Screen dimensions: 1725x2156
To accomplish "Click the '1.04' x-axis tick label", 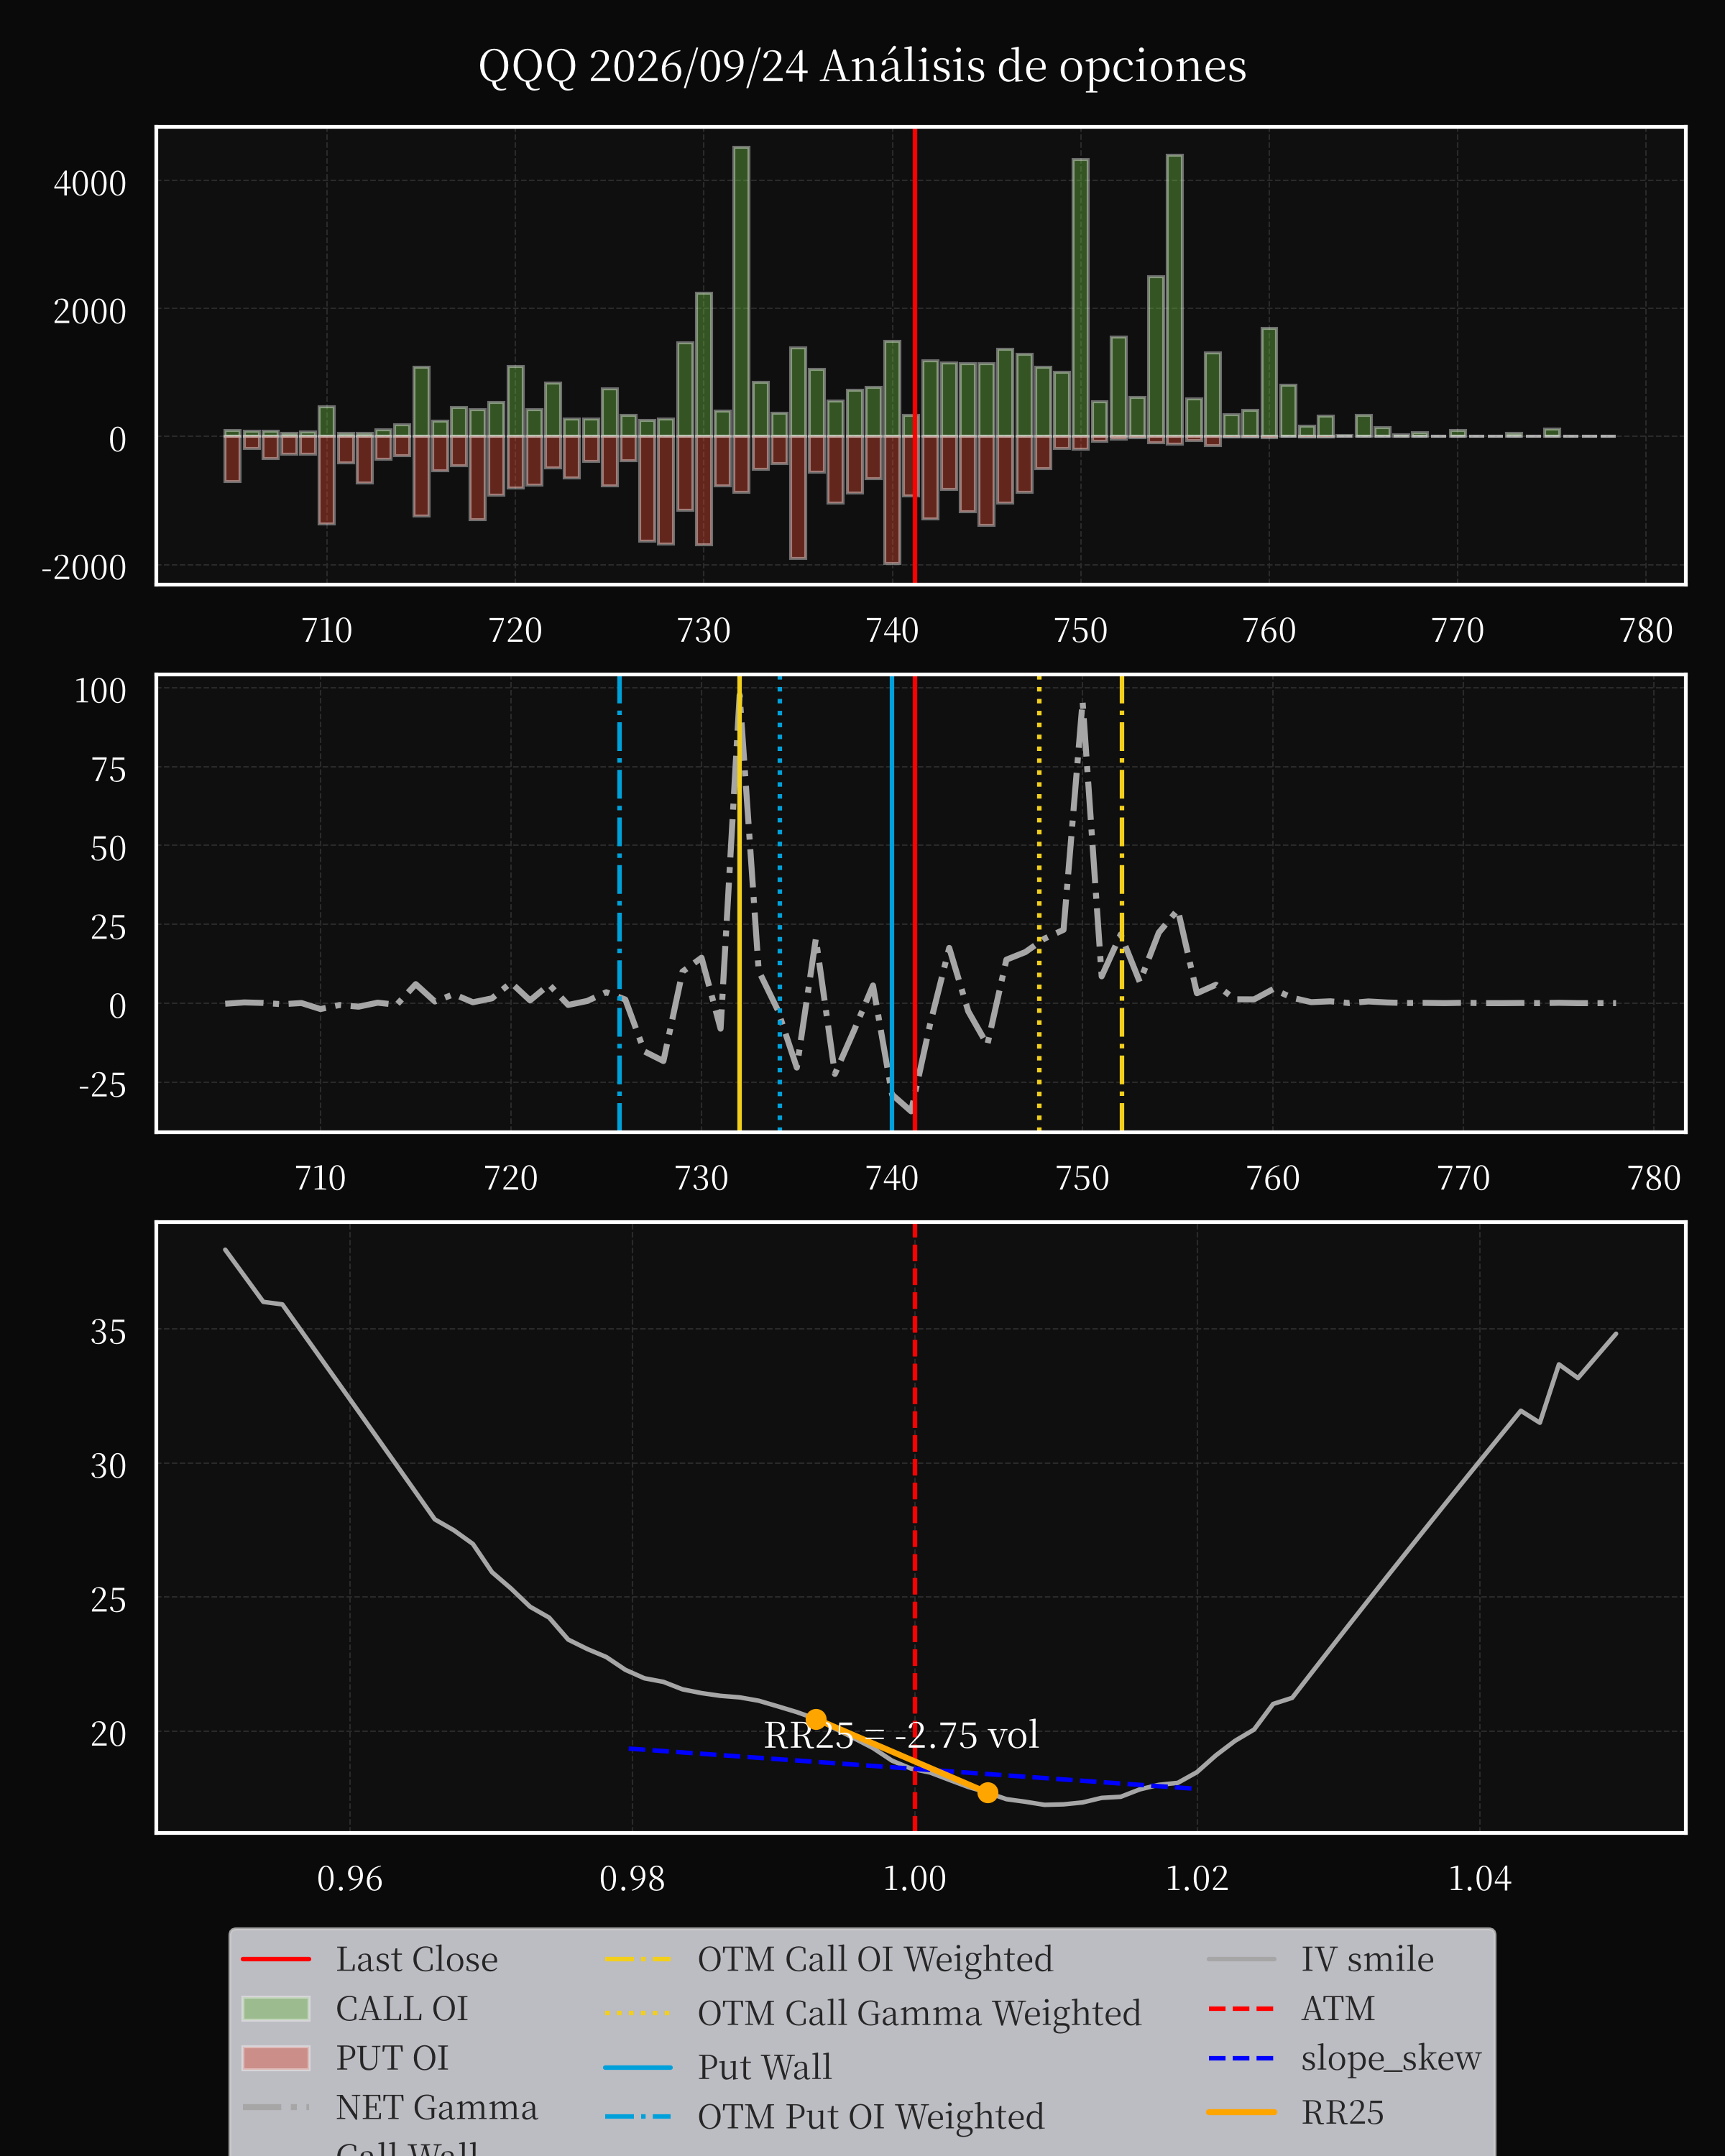I will (1479, 1879).
